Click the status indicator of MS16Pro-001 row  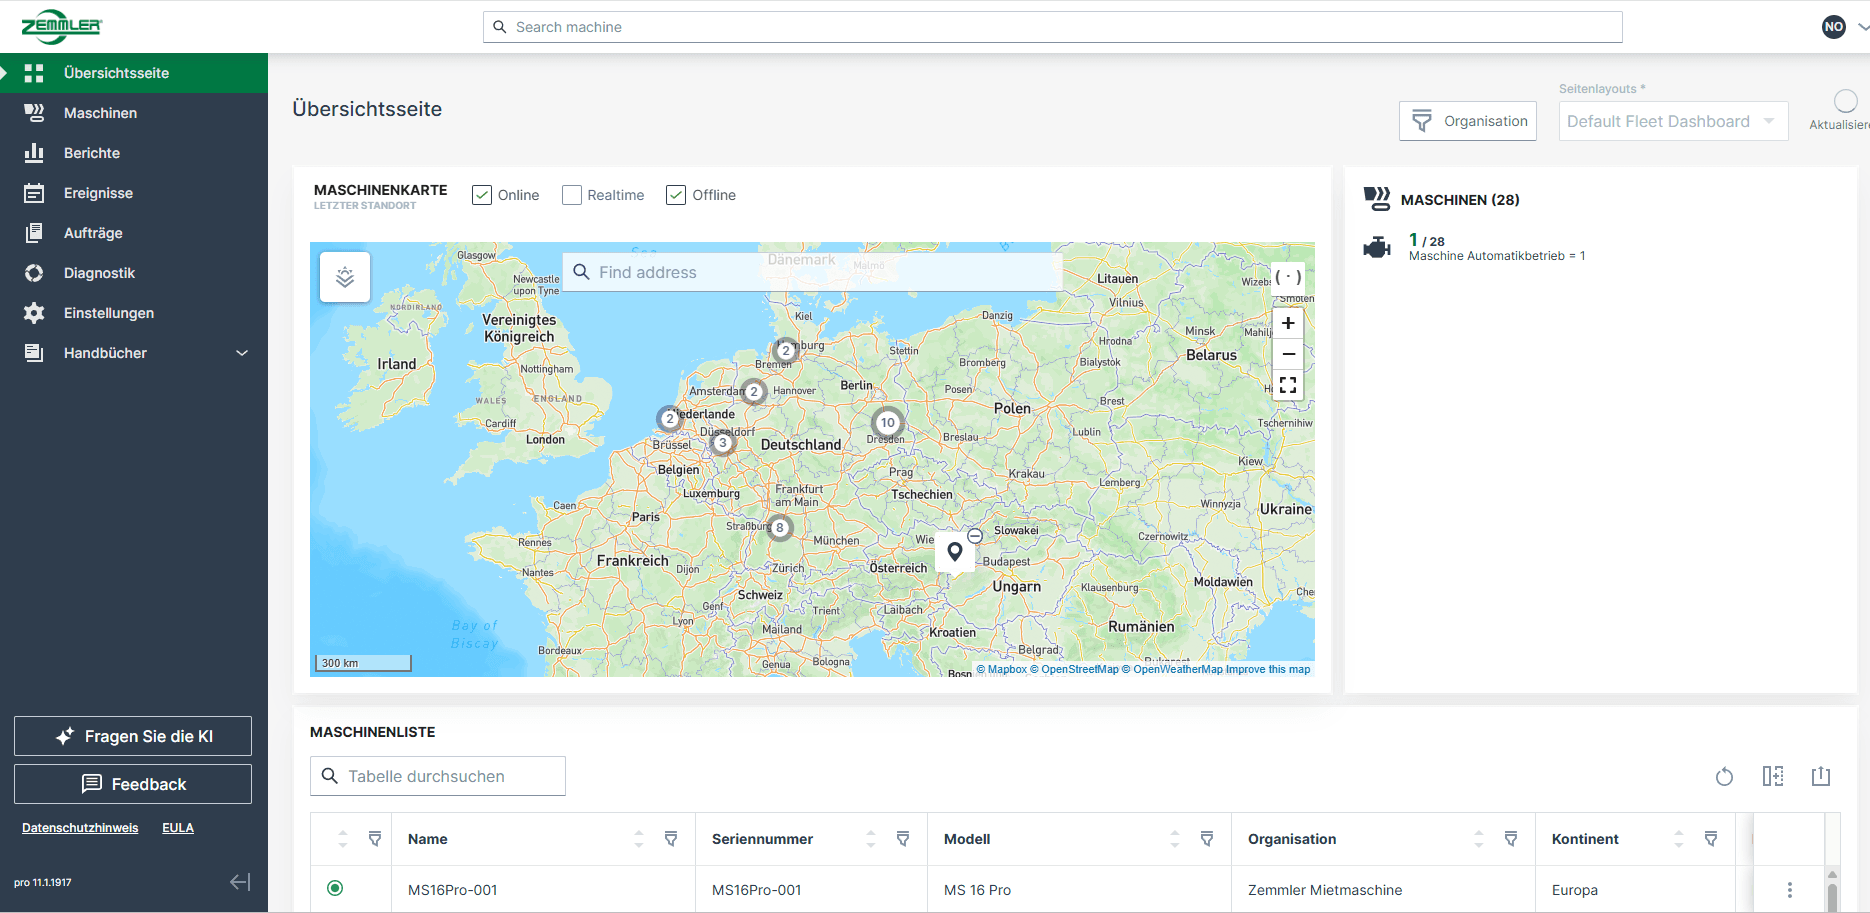[335, 888]
